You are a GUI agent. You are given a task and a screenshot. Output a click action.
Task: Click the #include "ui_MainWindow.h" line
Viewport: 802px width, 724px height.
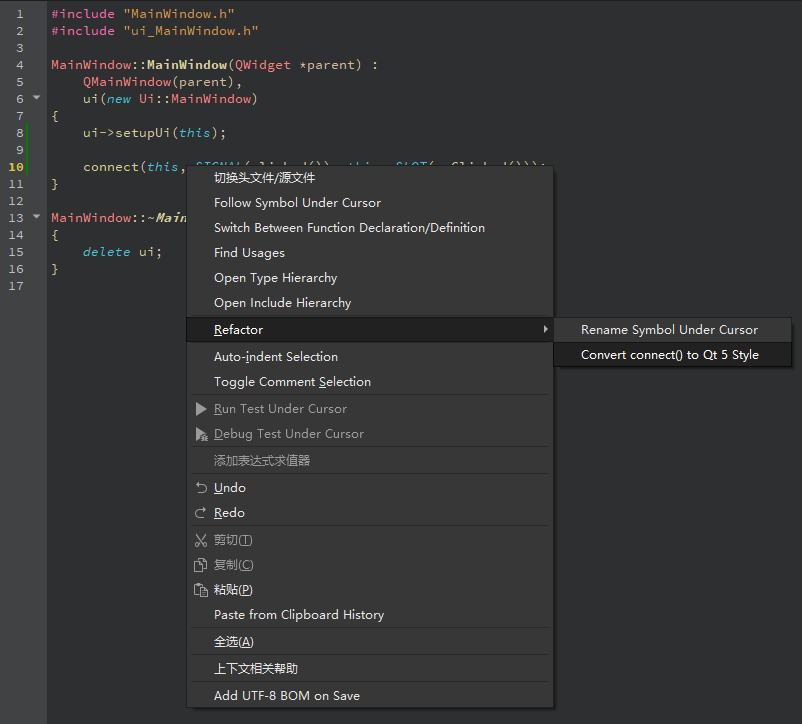point(155,31)
